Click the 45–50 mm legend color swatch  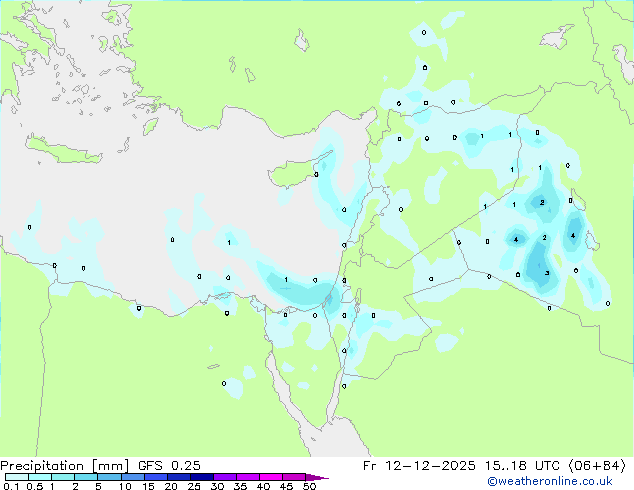point(294,477)
